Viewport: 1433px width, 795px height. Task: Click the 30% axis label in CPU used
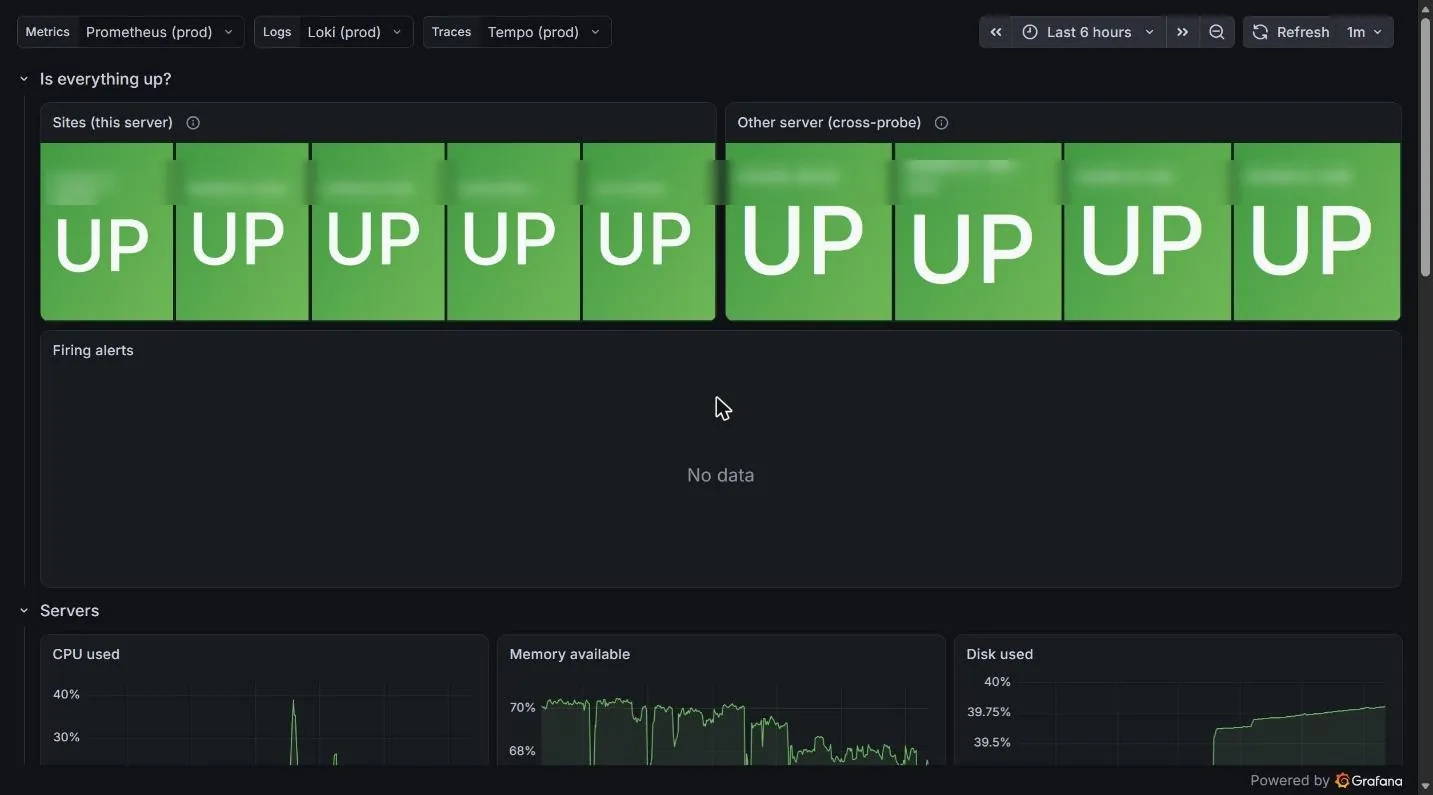(x=66, y=738)
